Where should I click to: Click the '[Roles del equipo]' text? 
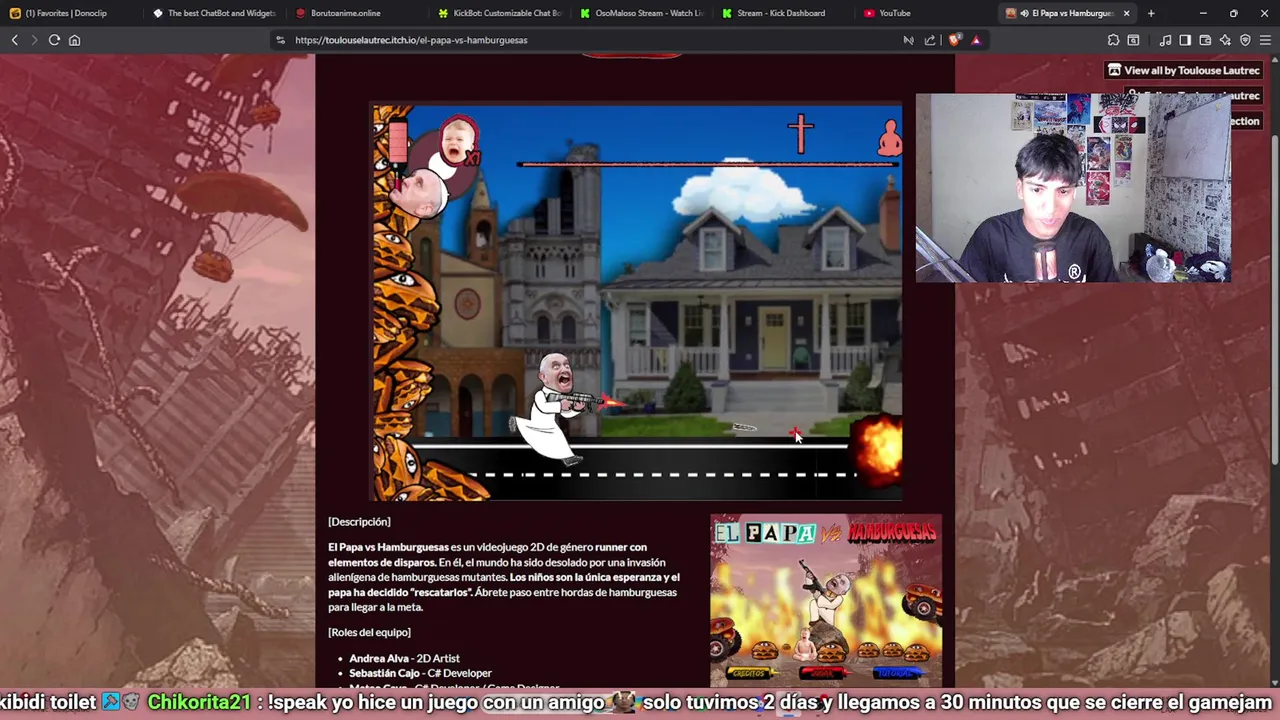(x=369, y=632)
